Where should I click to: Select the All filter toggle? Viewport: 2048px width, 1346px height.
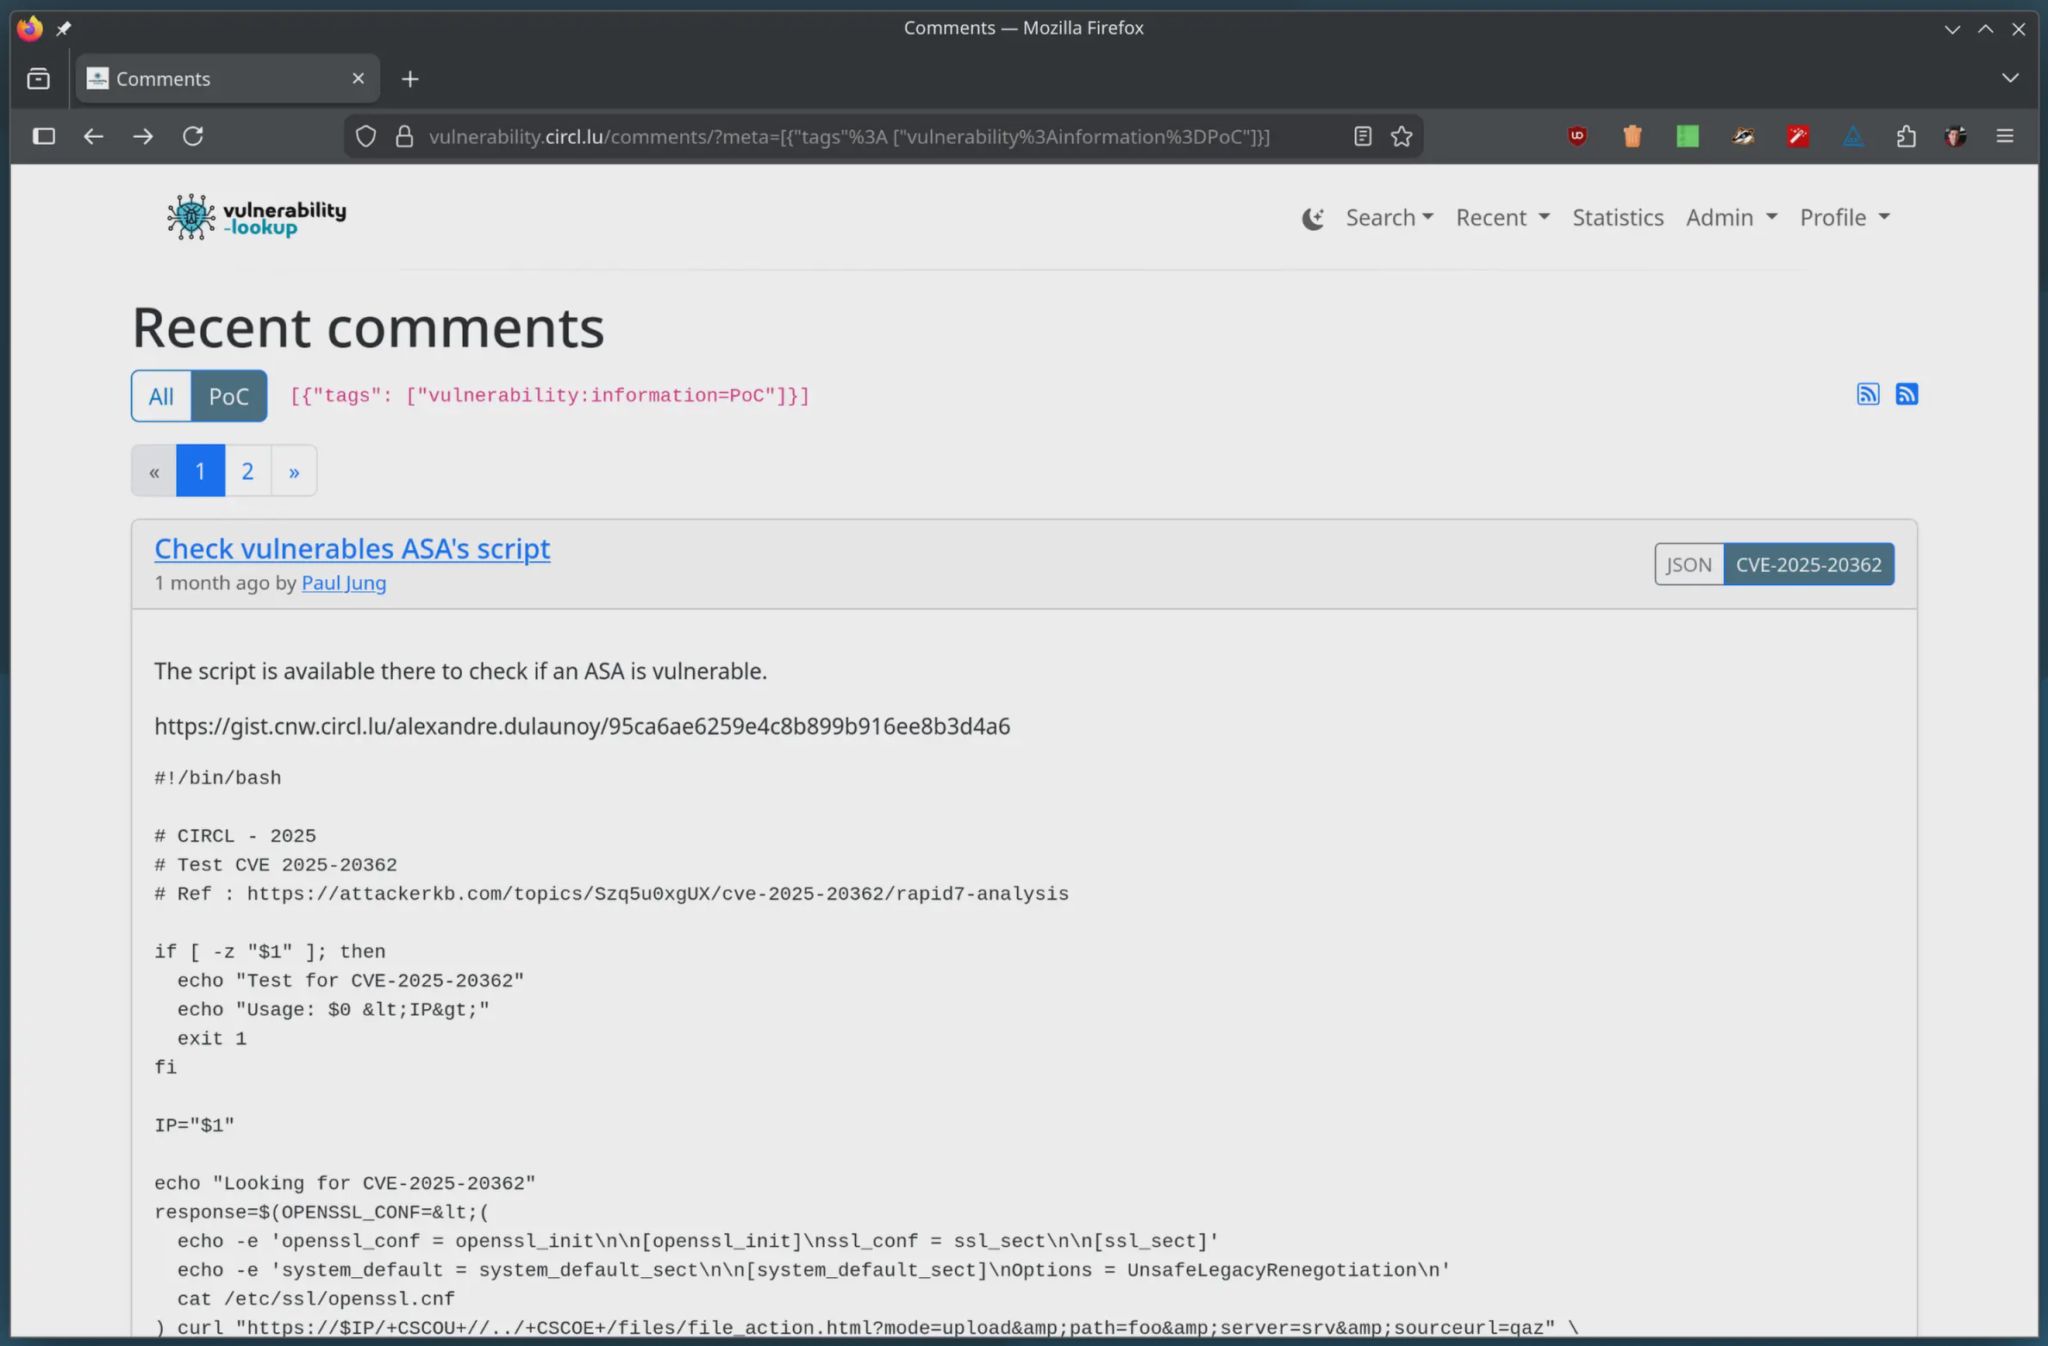point(161,396)
